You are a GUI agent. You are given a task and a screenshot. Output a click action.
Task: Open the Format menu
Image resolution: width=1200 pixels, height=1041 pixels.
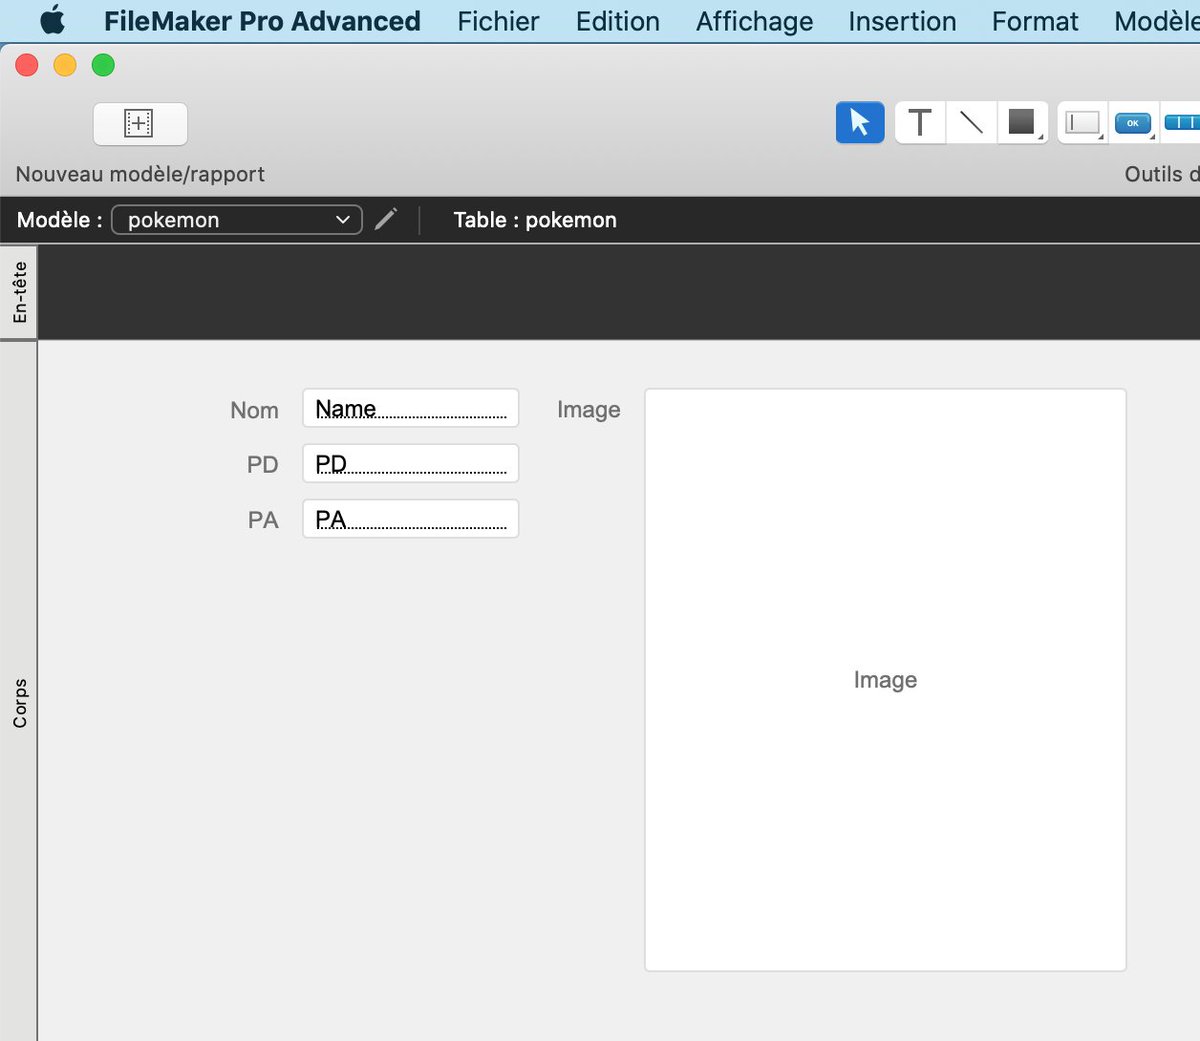point(1035,21)
